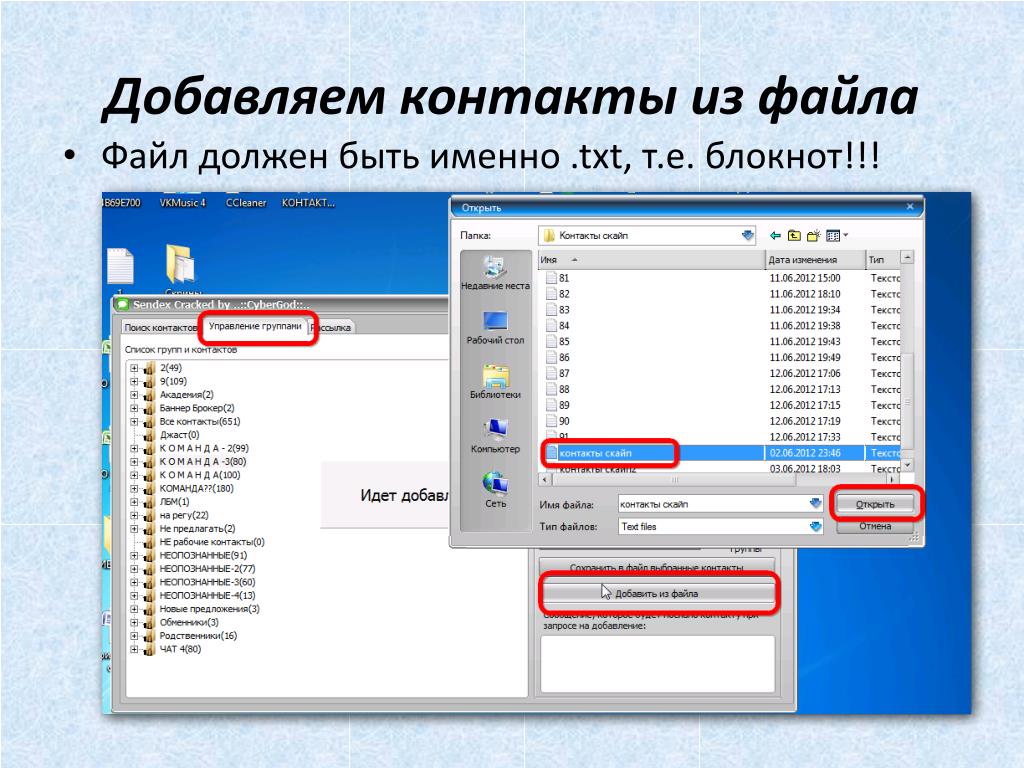
Task: Click the Открыть button
Action: point(875,504)
